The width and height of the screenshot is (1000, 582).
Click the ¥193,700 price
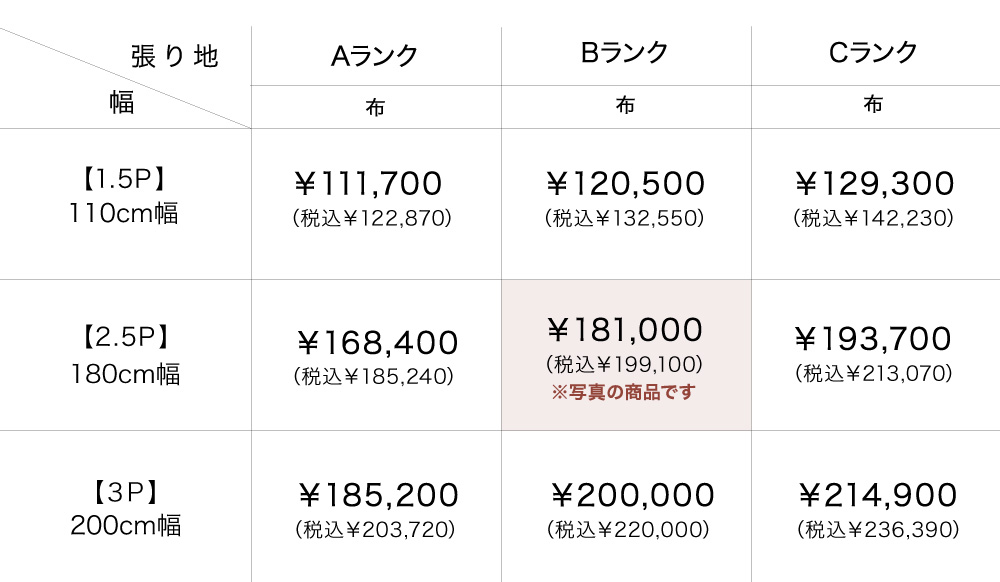pos(874,340)
